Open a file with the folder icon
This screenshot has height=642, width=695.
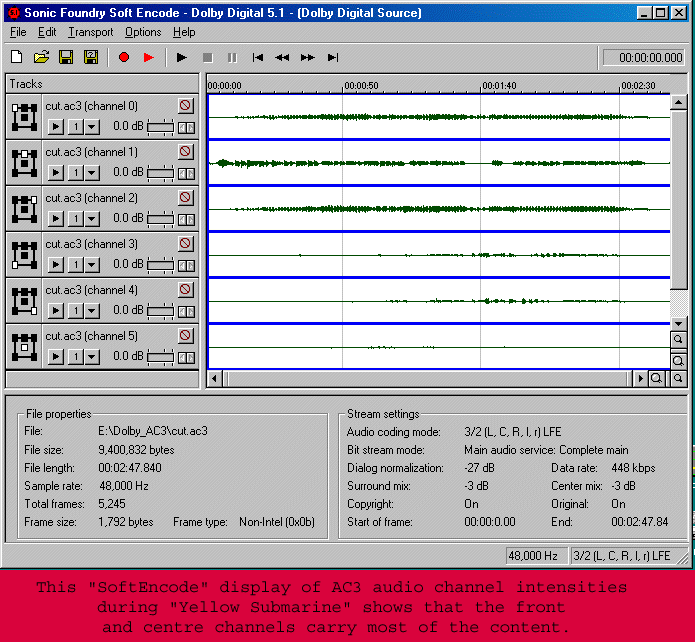tap(42, 58)
